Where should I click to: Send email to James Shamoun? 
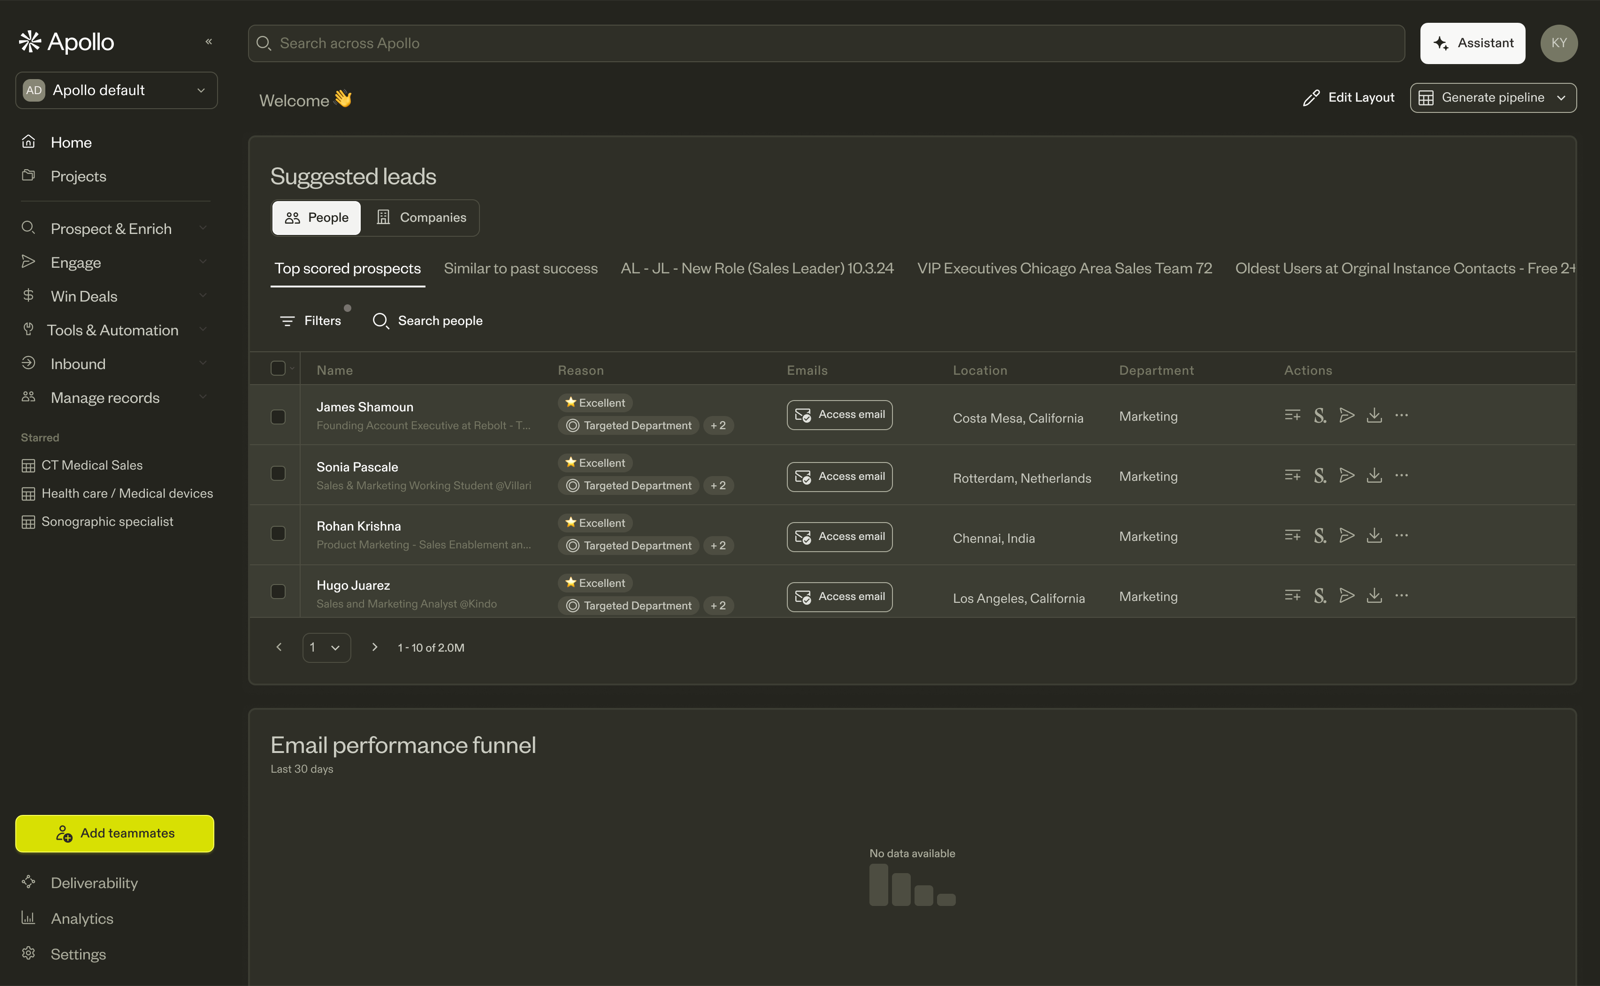coord(1347,415)
